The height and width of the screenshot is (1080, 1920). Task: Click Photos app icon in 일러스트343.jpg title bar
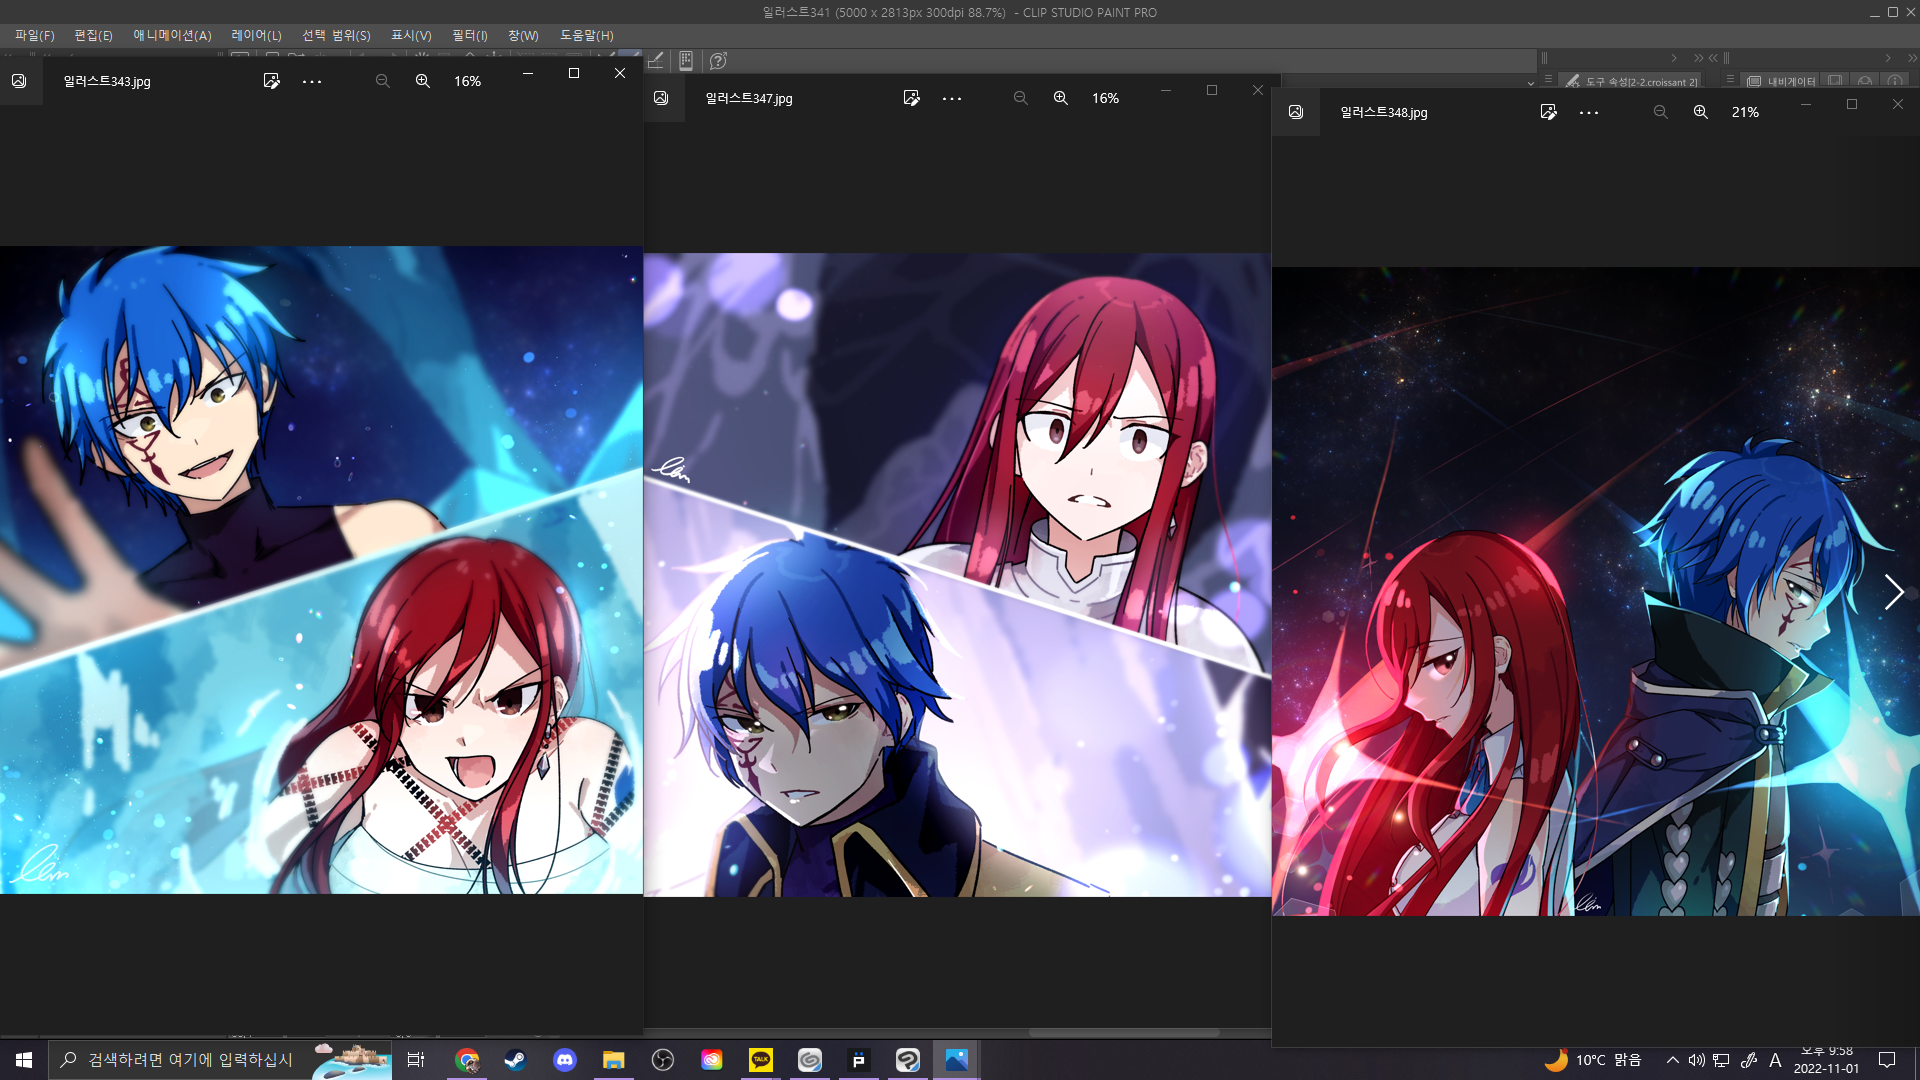tap(19, 81)
